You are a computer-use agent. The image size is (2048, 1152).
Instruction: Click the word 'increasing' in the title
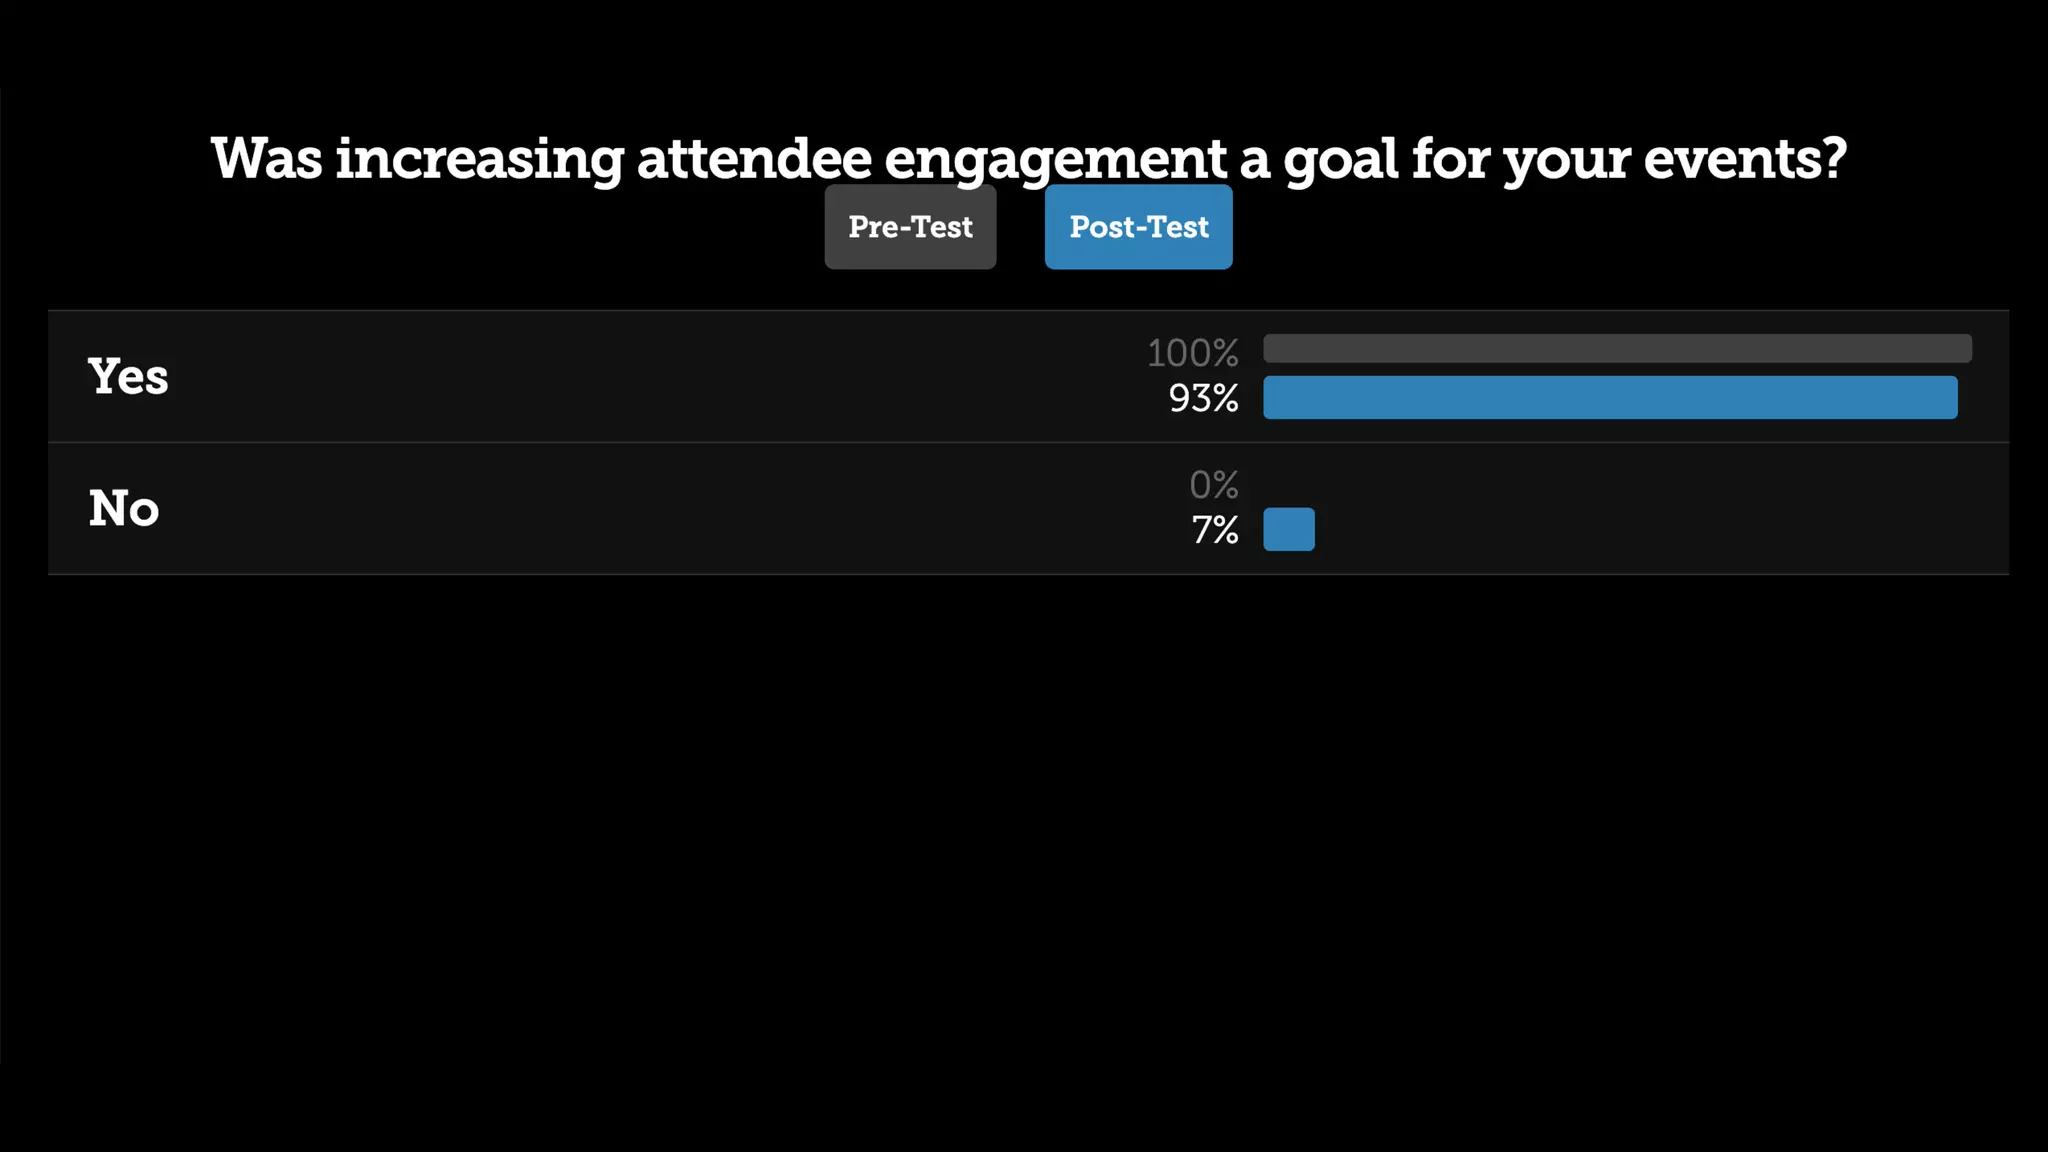point(480,160)
